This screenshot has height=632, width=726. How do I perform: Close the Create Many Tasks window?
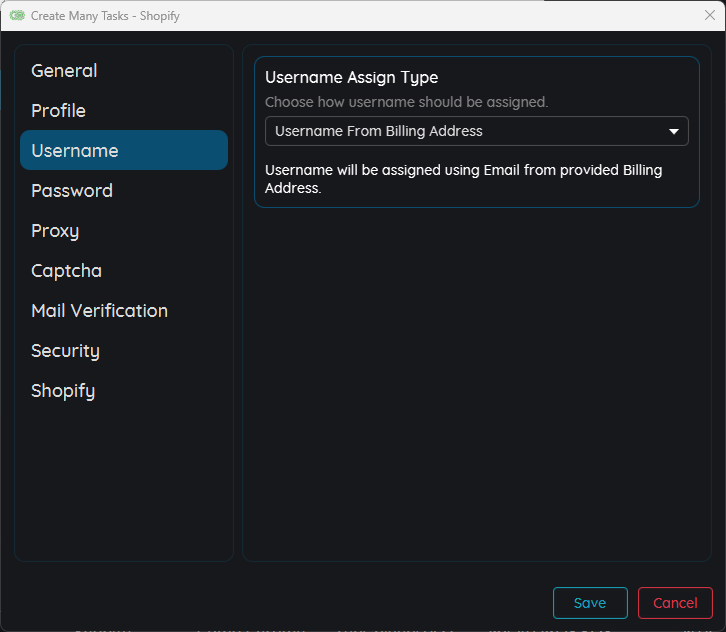tap(709, 16)
